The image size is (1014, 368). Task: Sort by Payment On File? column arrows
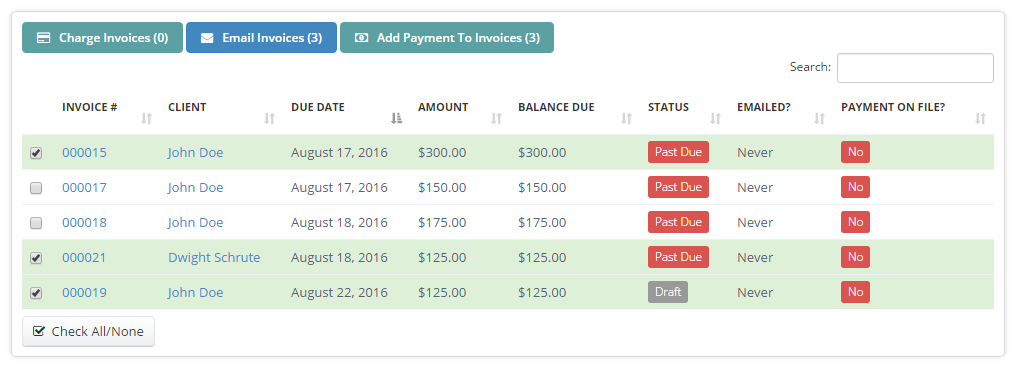980,118
